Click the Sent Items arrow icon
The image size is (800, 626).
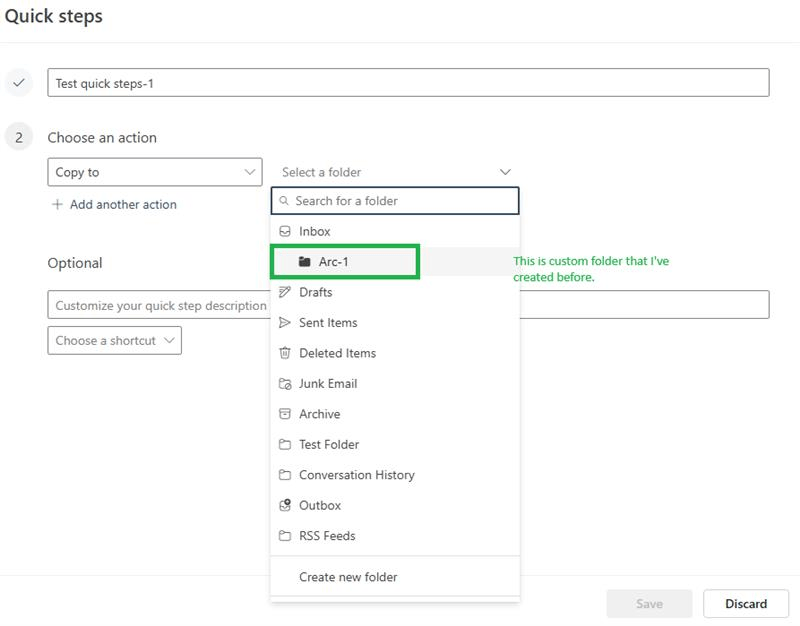[x=285, y=323]
